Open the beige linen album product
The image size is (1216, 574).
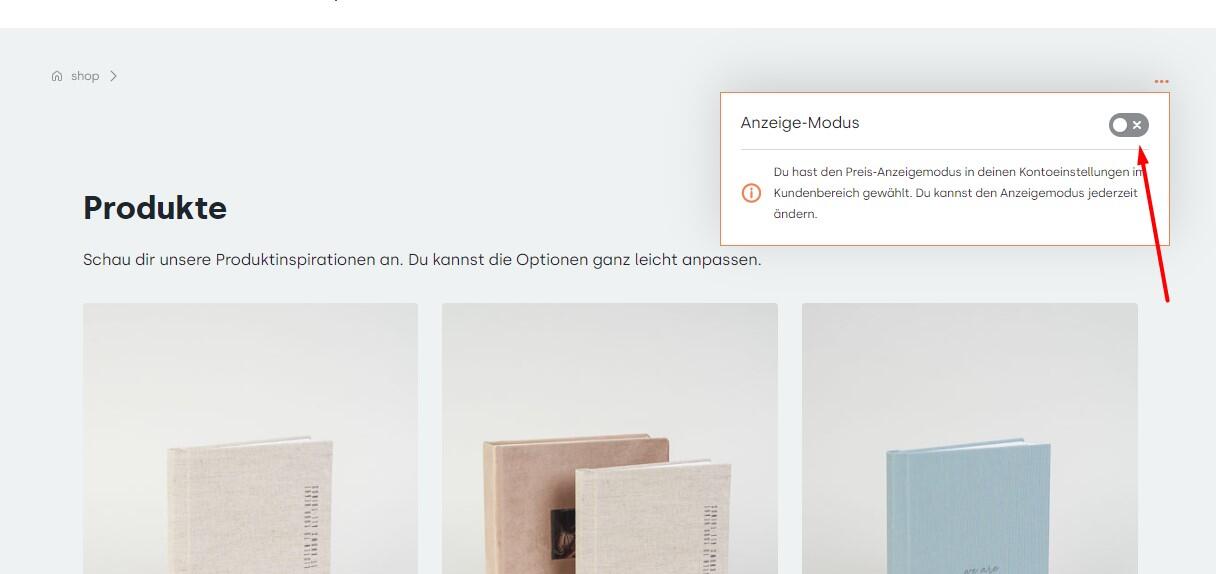(250, 438)
